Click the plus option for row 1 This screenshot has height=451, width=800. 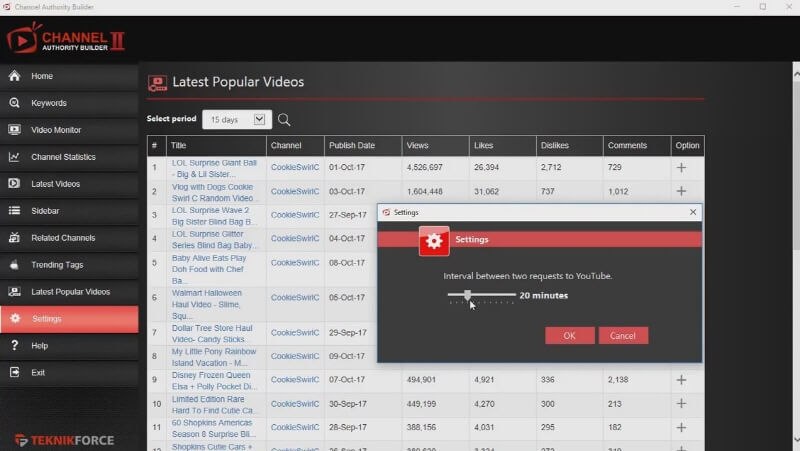coord(681,167)
